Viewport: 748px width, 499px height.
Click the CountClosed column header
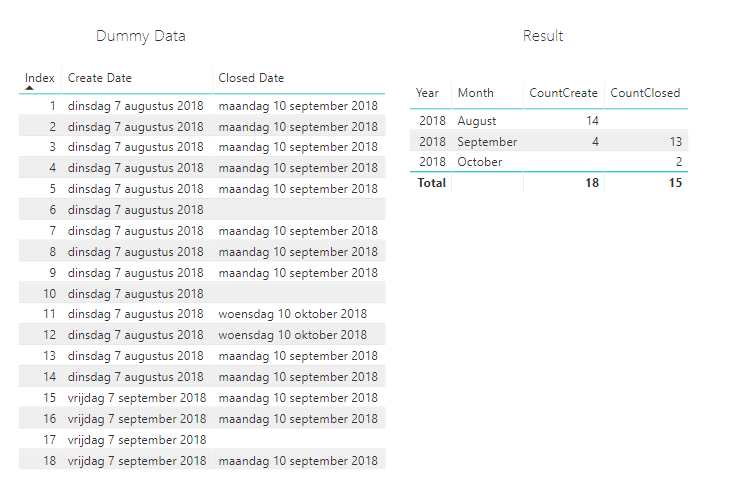pyautogui.click(x=645, y=93)
